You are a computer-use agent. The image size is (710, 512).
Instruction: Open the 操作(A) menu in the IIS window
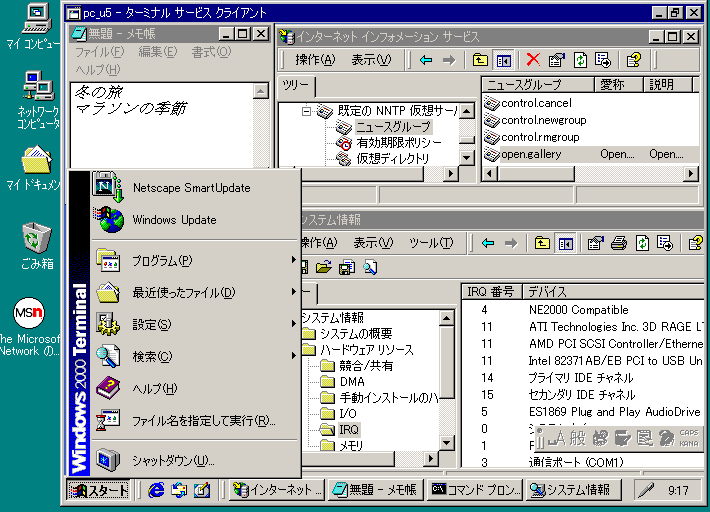tap(315, 60)
